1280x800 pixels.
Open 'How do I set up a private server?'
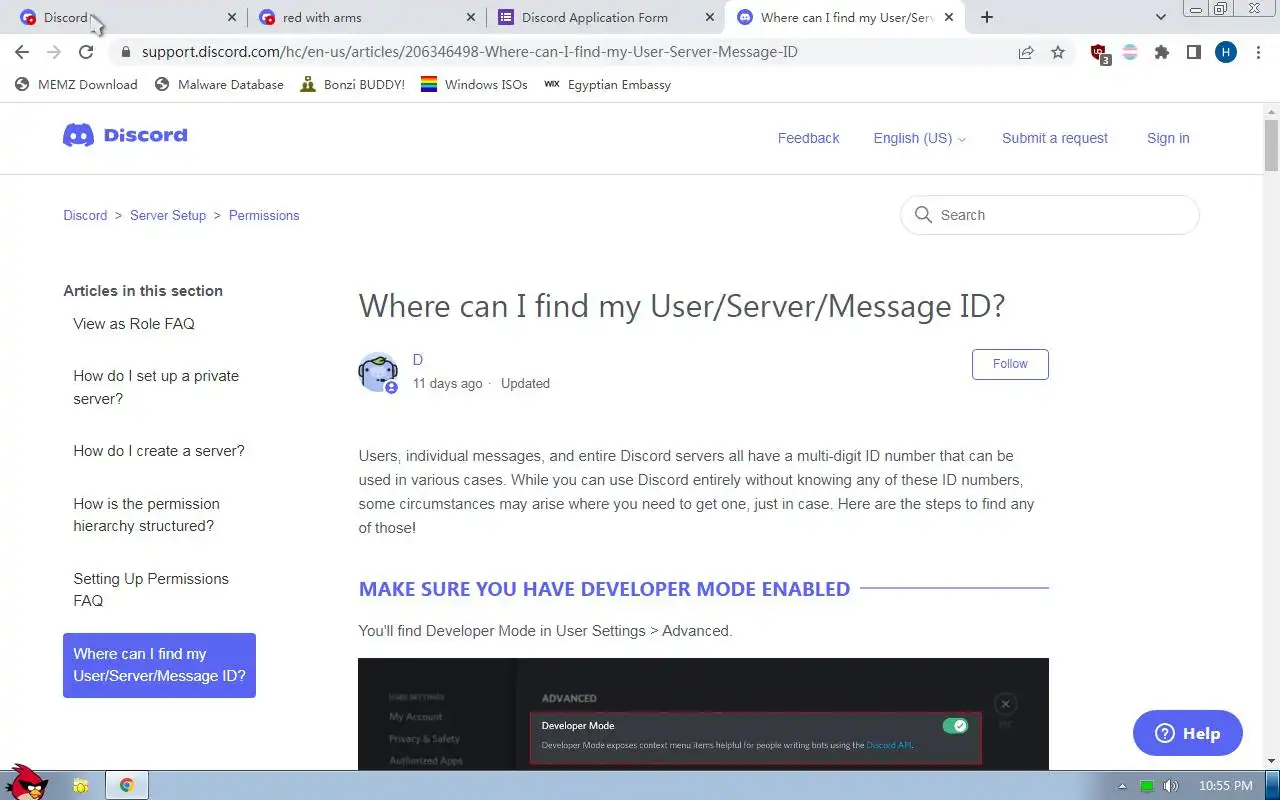[x=156, y=387]
